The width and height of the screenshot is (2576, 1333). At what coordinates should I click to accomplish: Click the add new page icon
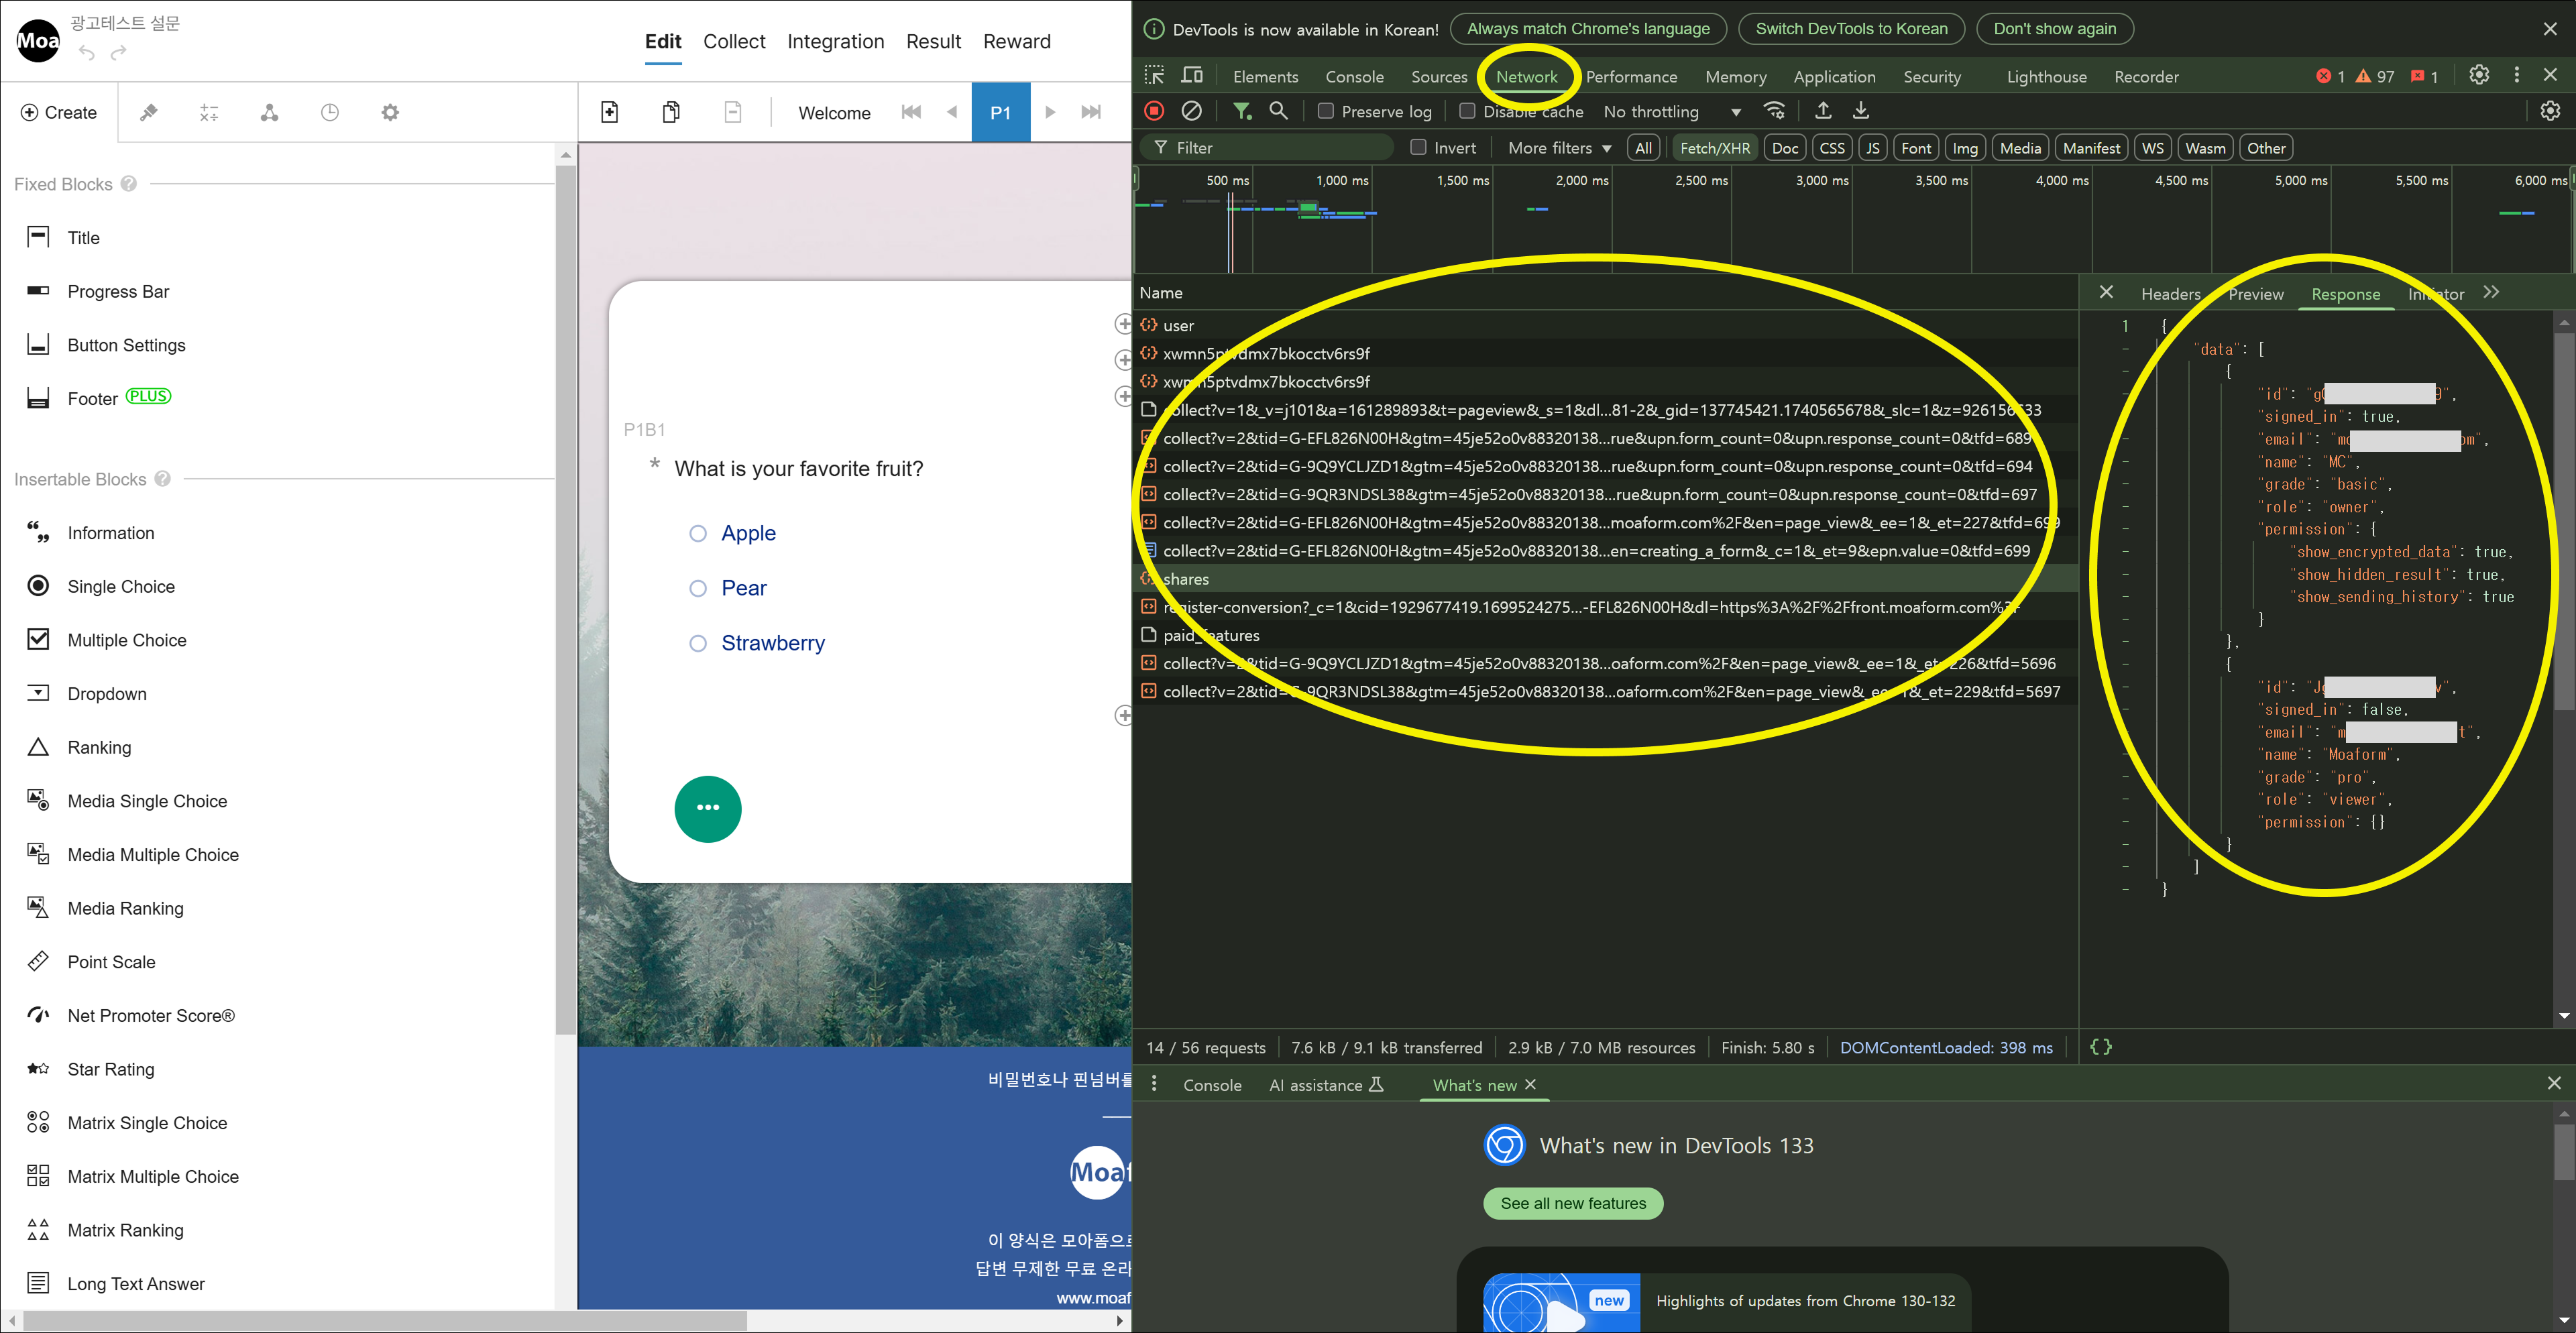click(x=610, y=112)
